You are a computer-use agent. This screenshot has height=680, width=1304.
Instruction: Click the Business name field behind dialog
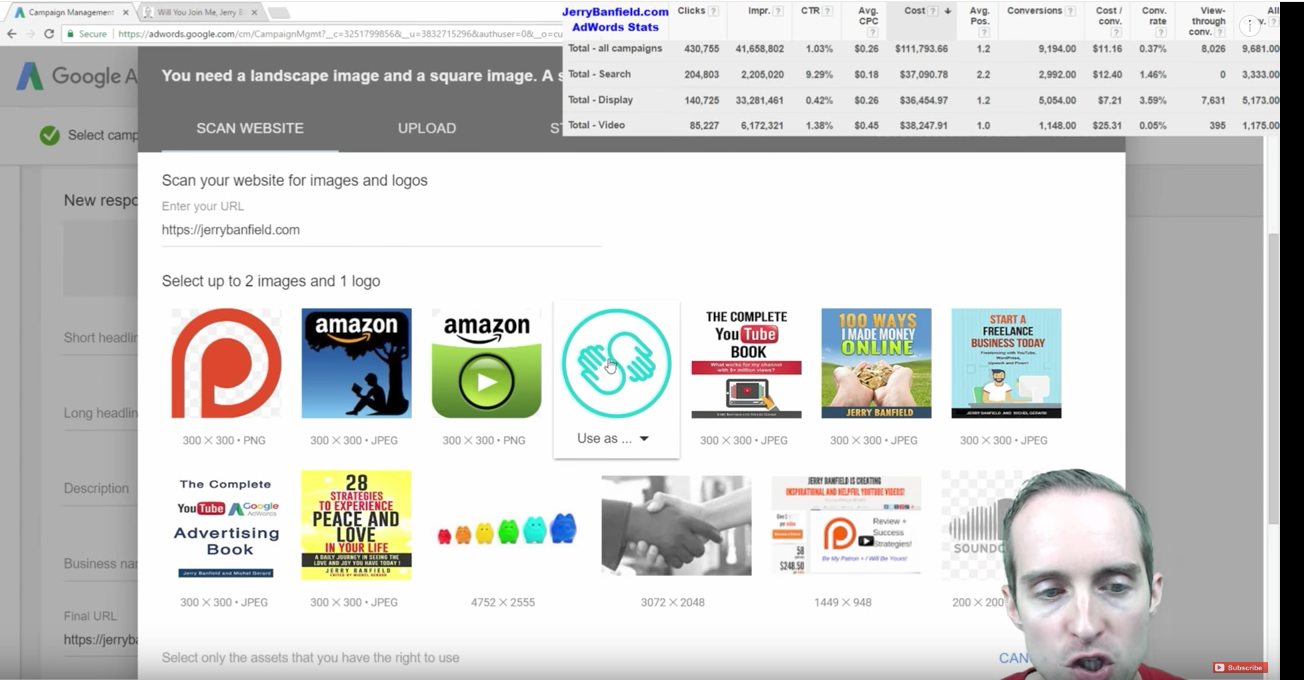tap(100, 563)
